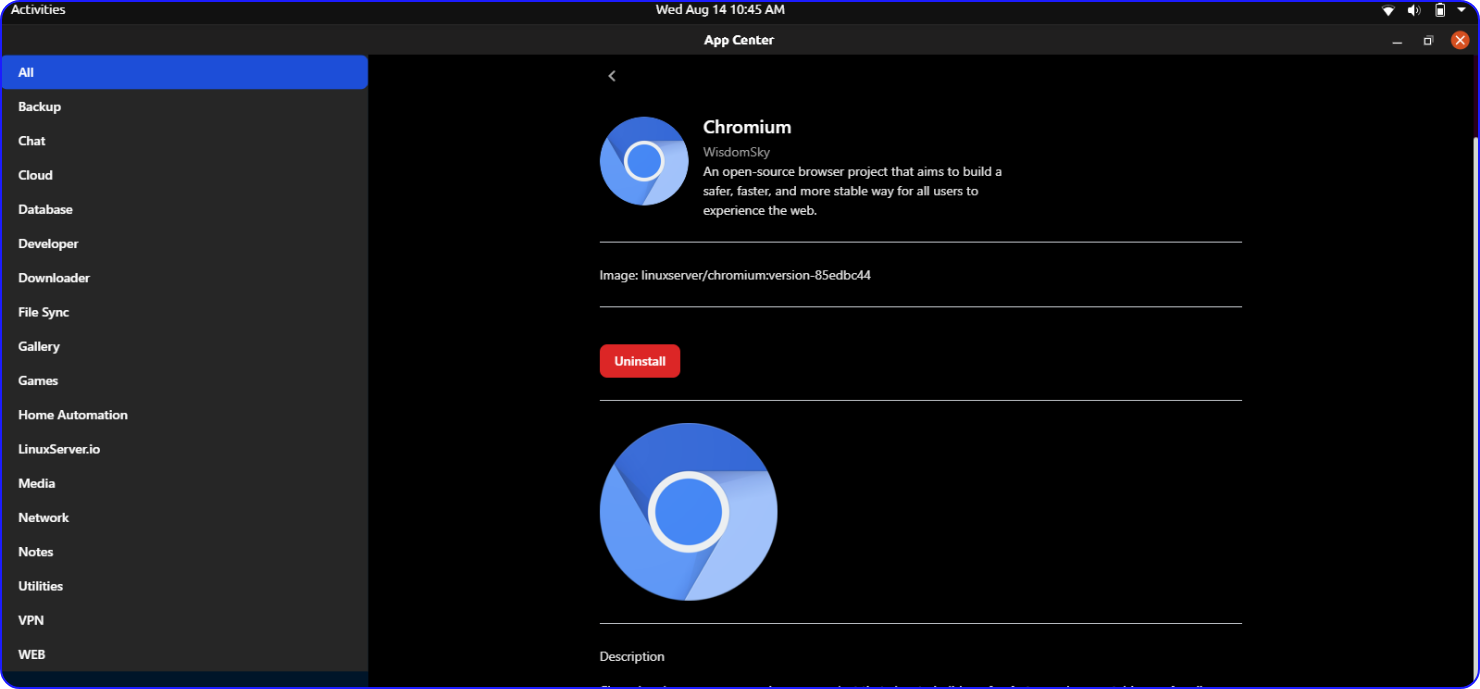Click the volume speaker icon
The height and width of the screenshot is (689, 1480).
(1414, 10)
